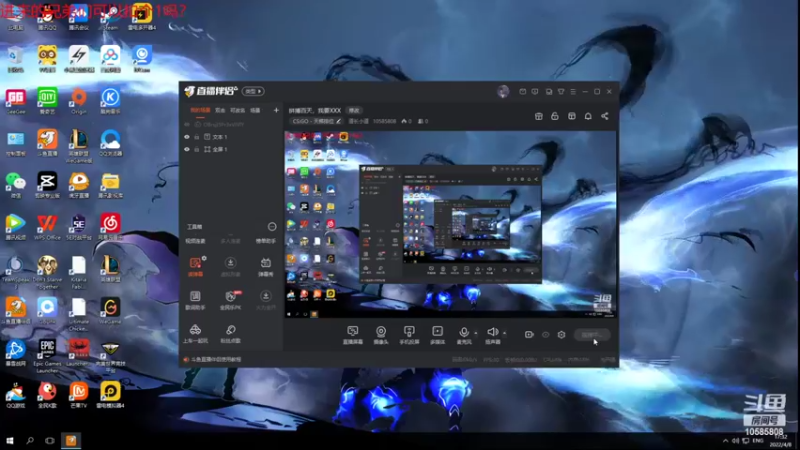Open the 视频连麦 toolbox tab
800x450 pixels.
pyautogui.click(x=195, y=241)
